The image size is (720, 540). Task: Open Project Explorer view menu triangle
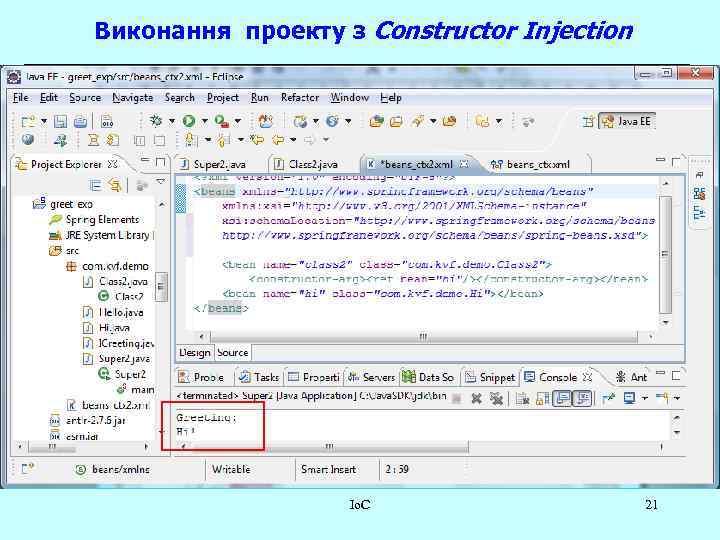pos(160,182)
